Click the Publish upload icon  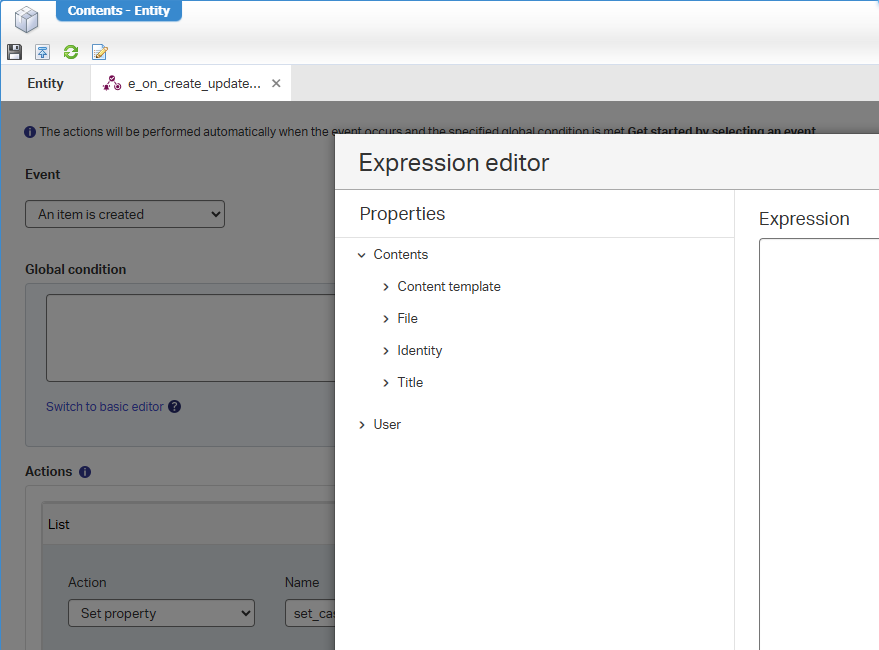[x=42, y=52]
